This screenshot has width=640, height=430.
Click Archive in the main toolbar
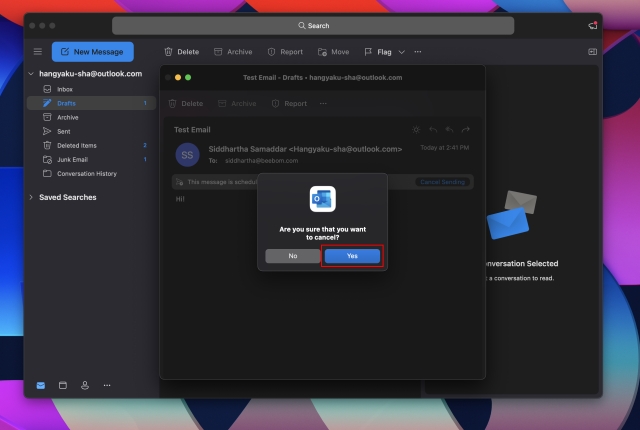click(233, 52)
